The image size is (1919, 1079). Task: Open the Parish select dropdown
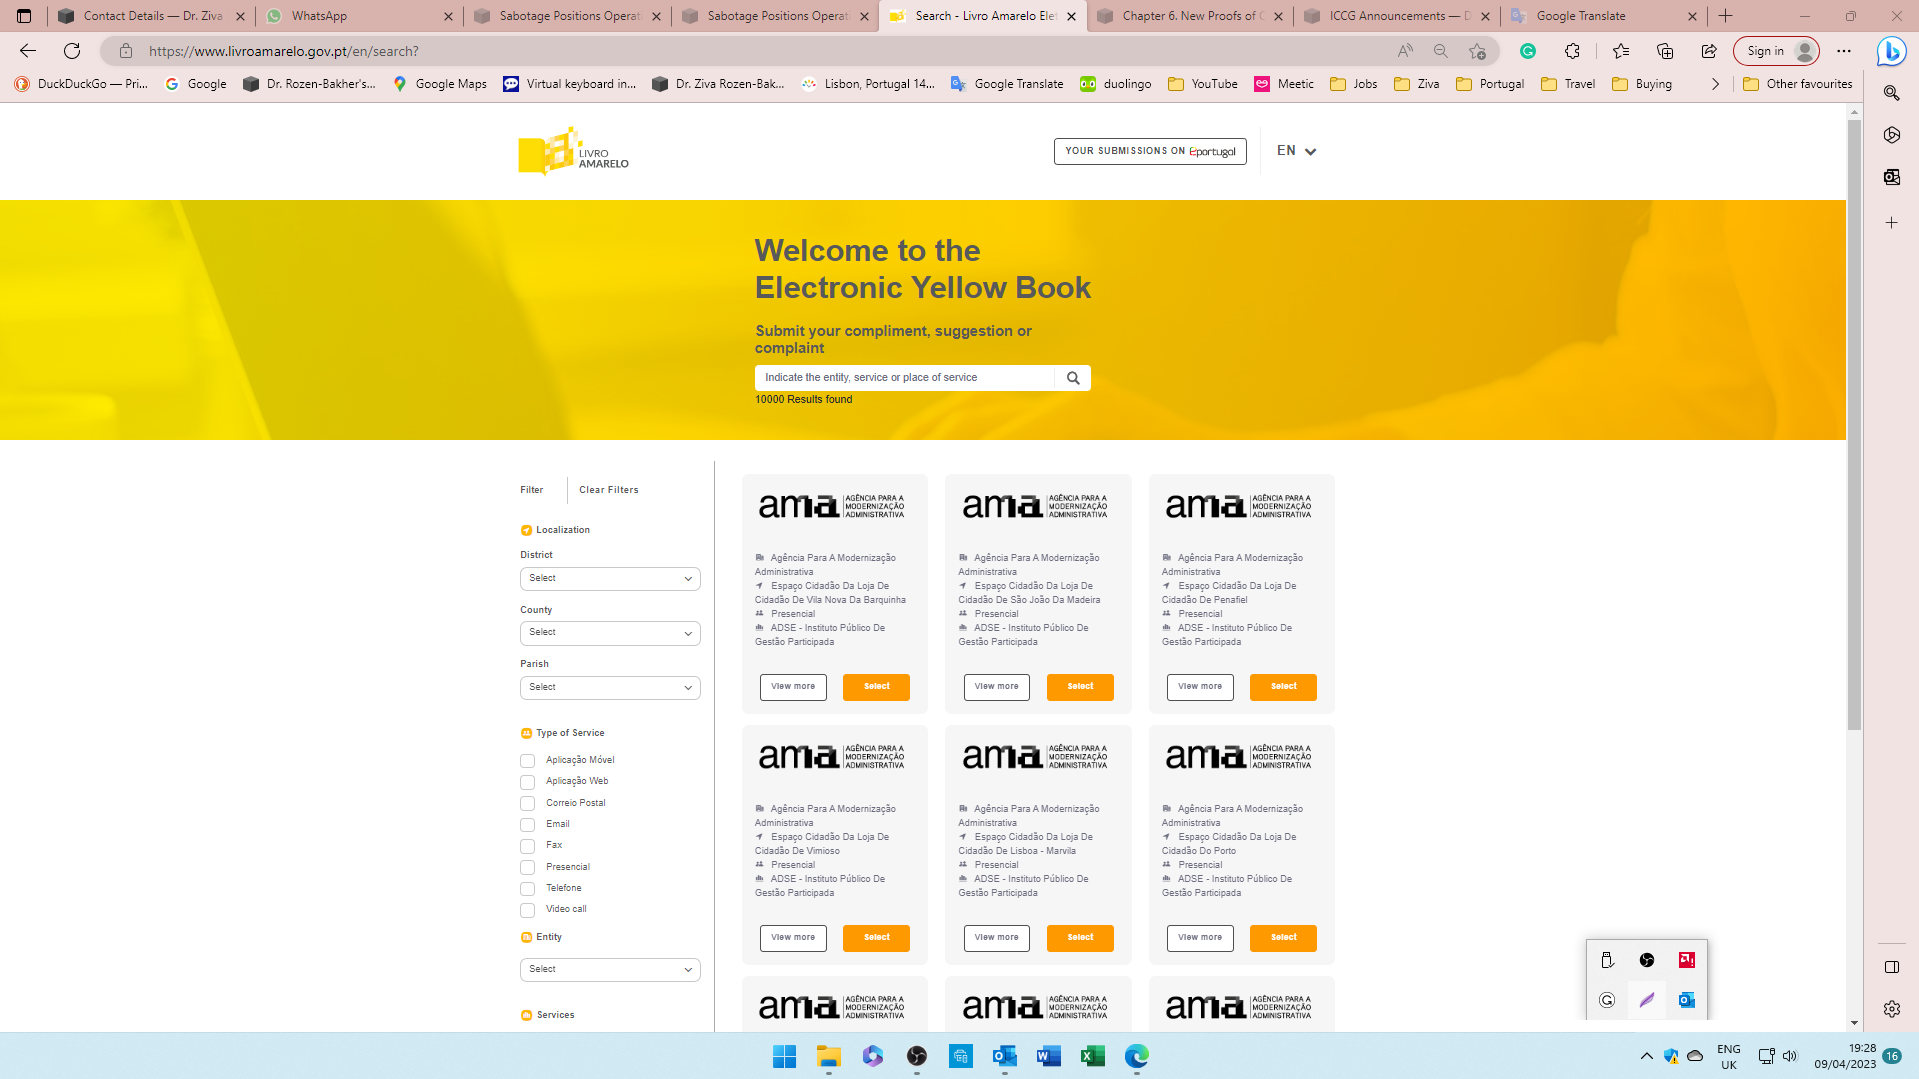point(610,688)
